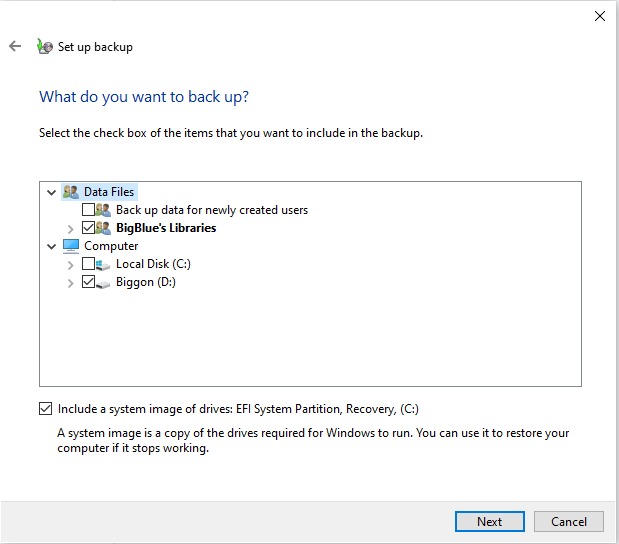Click the newly created users icon
The image size is (619, 544).
click(x=104, y=210)
